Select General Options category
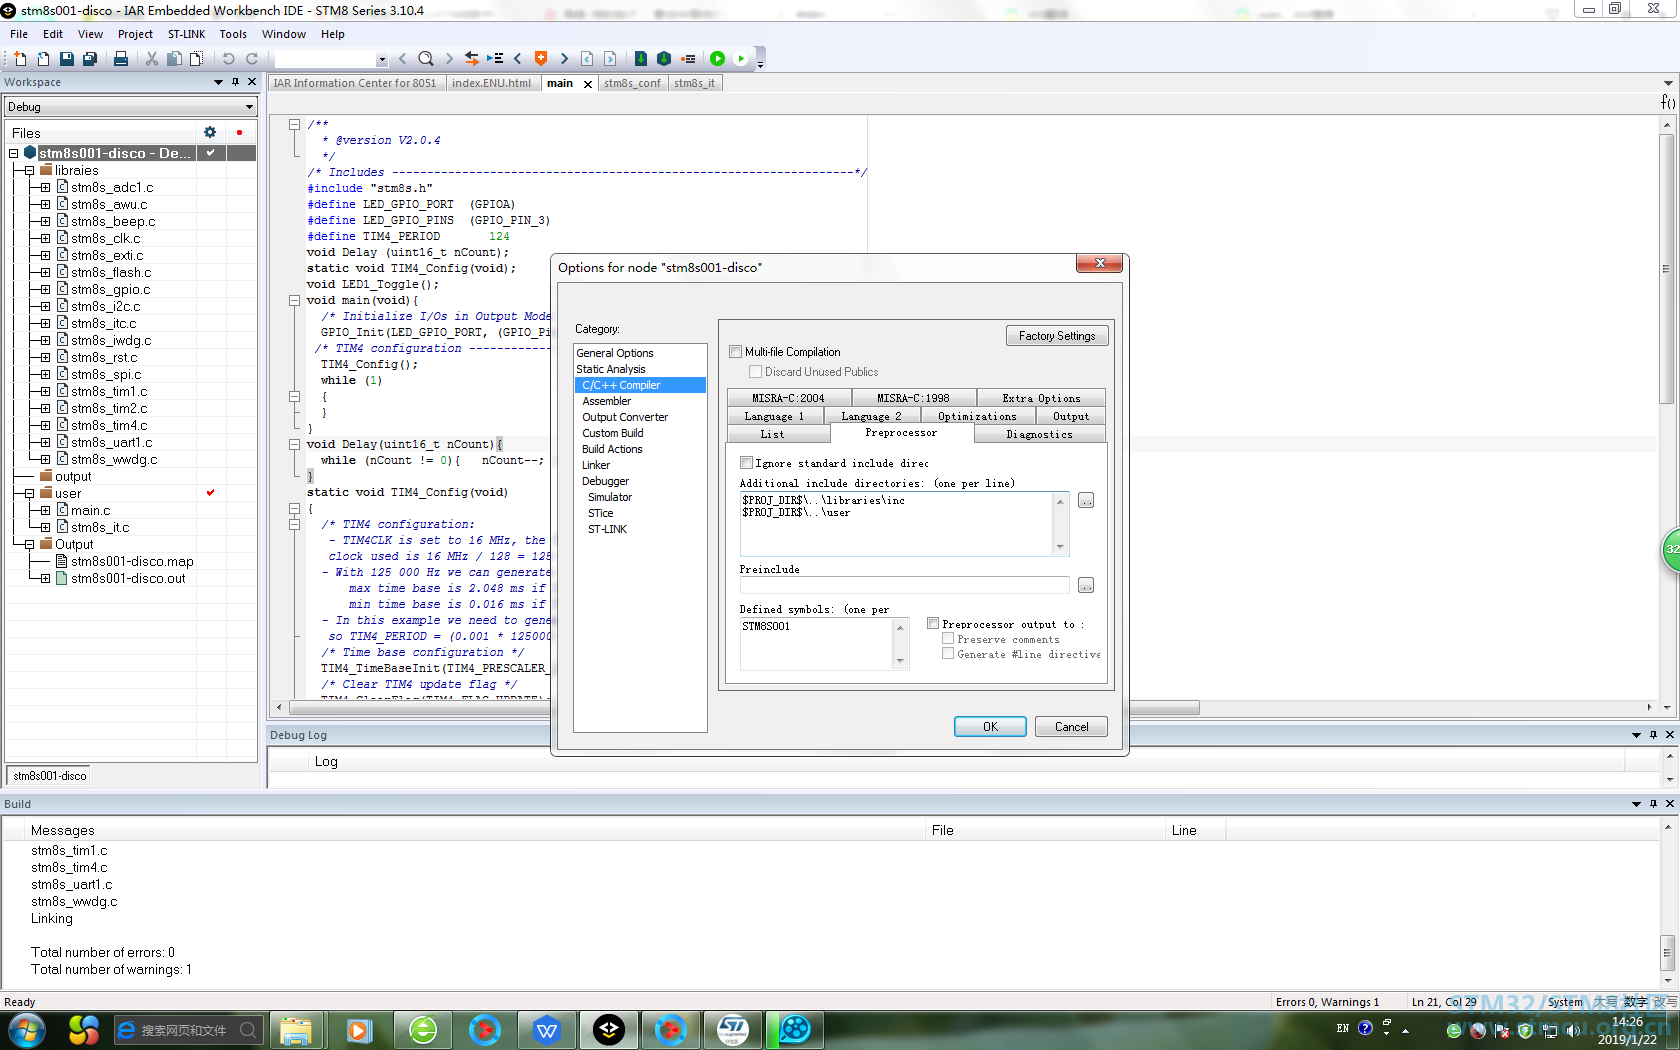This screenshot has height=1050, width=1680. [615, 353]
